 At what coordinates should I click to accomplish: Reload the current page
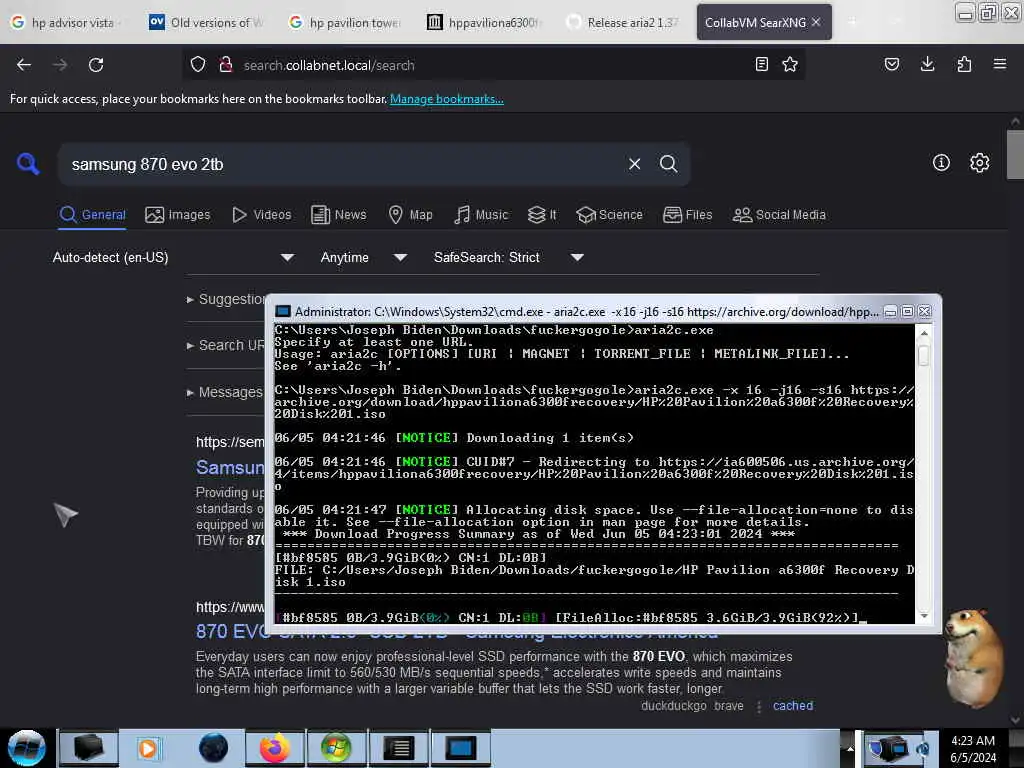(x=96, y=65)
